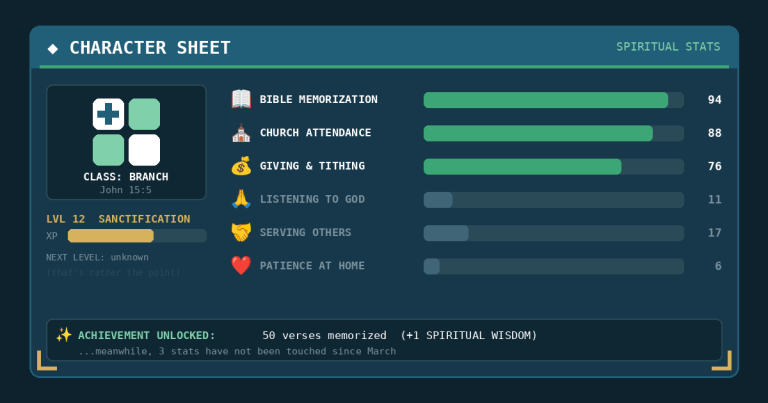768x403 pixels.
Task: Click the faint "that's rather the point" note
Action: tap(113, 272)
